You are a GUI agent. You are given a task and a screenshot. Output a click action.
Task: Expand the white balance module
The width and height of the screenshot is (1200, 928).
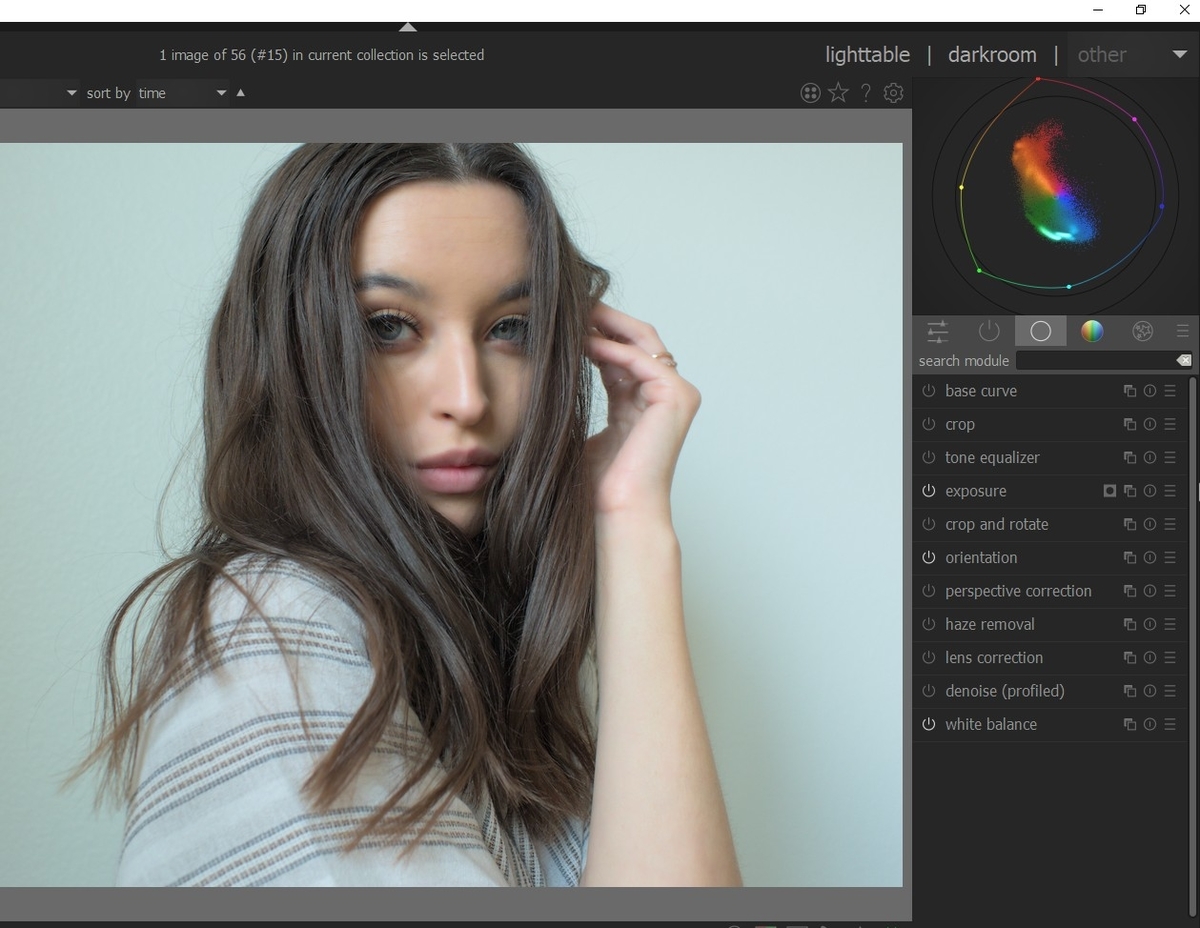(991, 724)
